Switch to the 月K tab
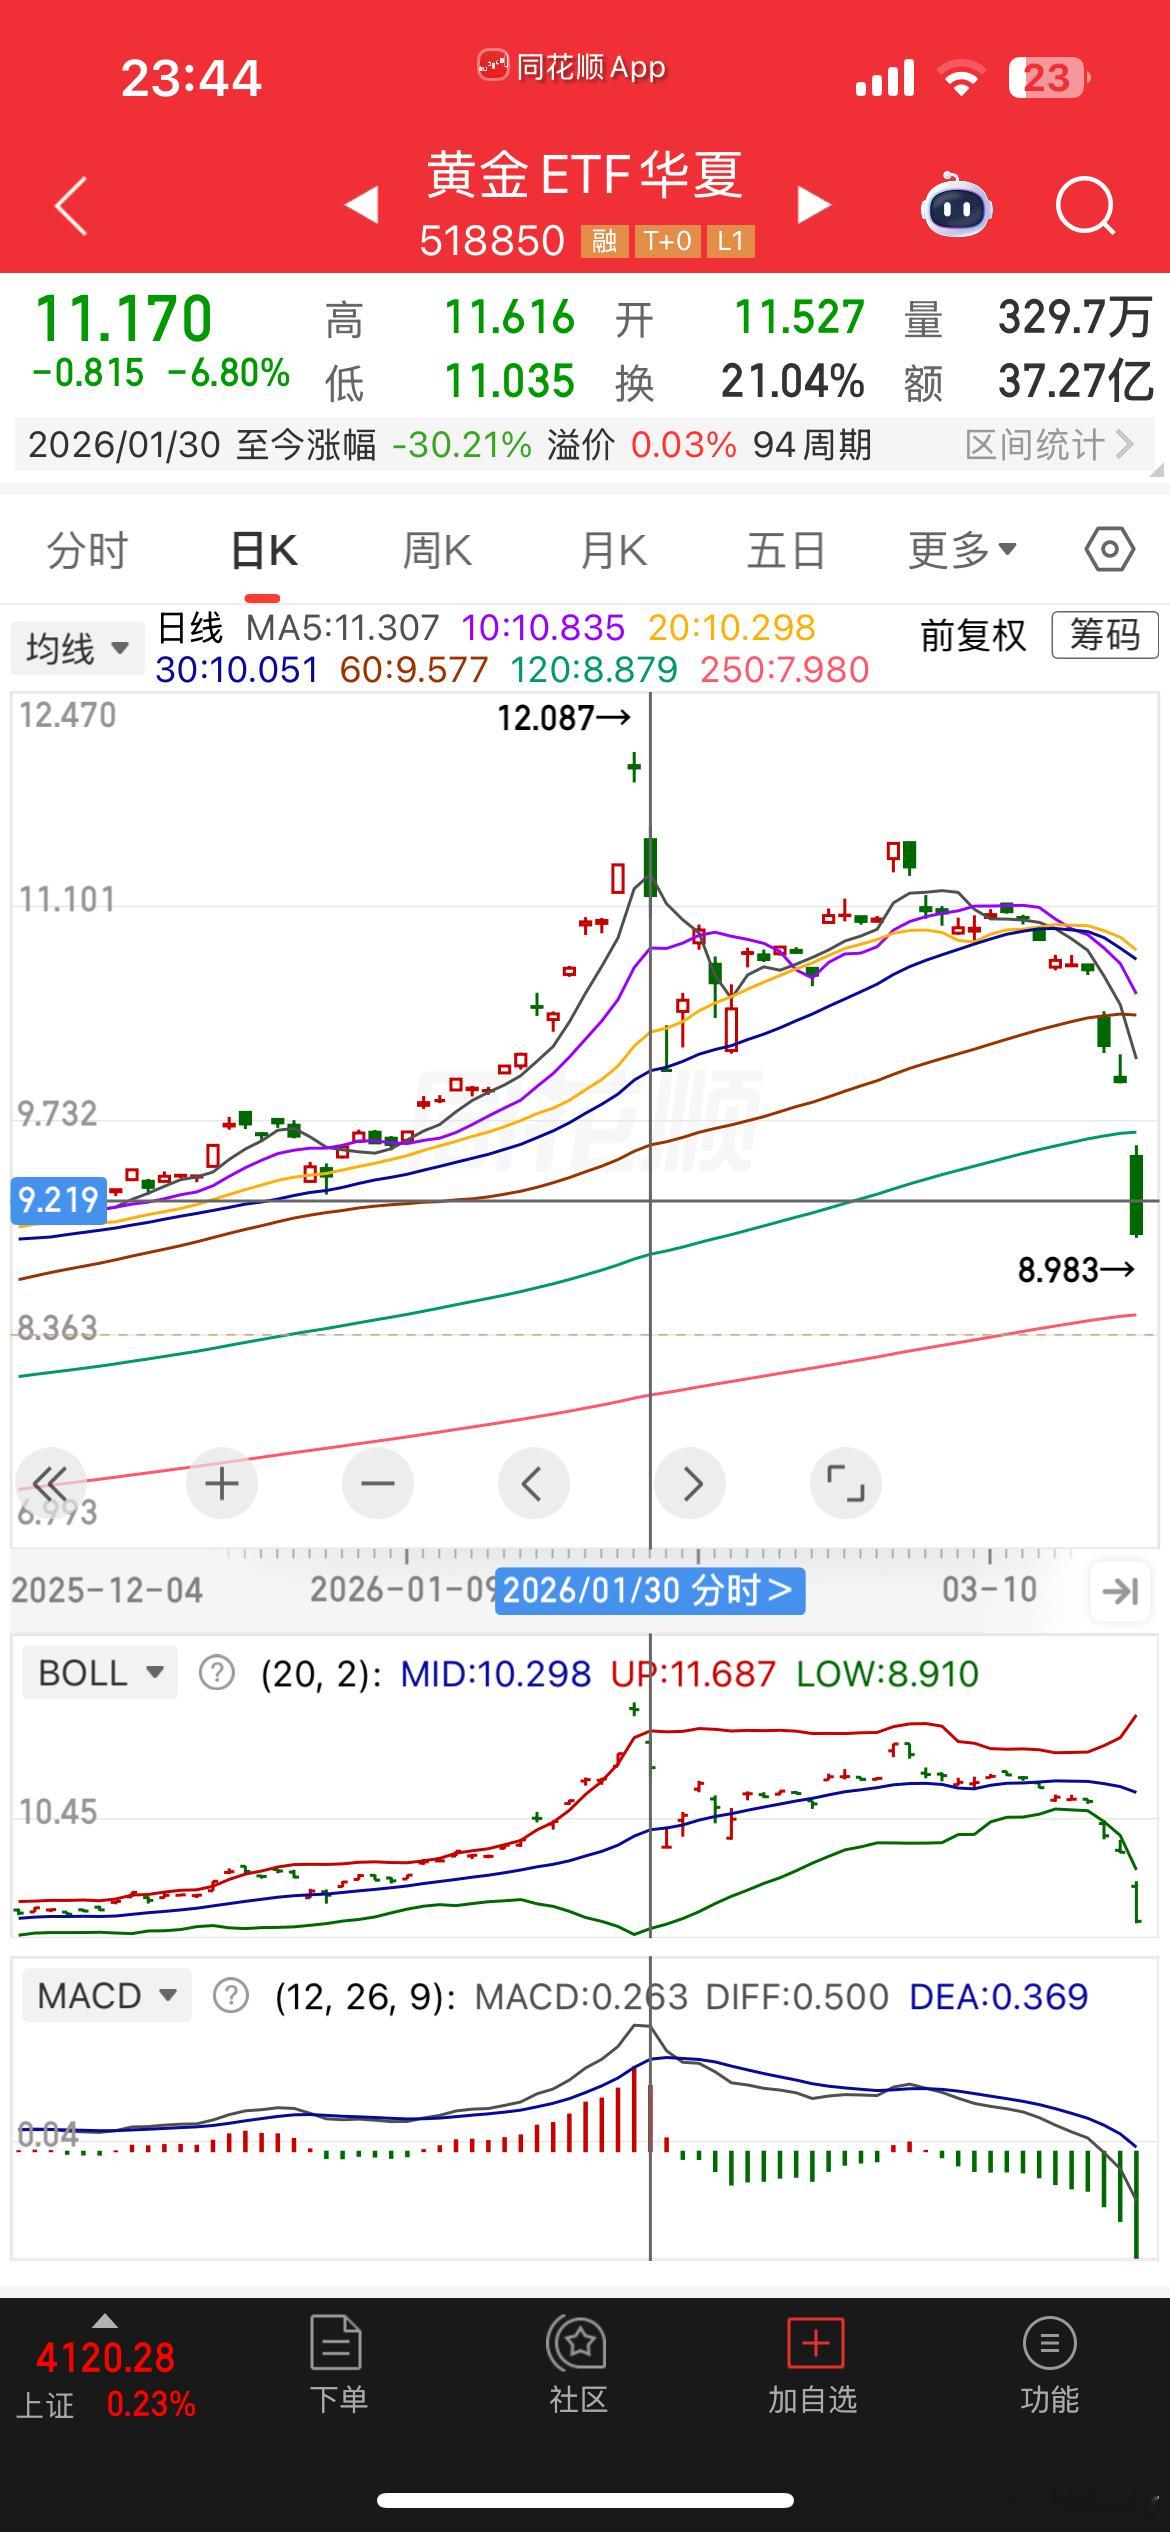Image resolution: width=1170 pixels, height=2532 pixels. 613,550
